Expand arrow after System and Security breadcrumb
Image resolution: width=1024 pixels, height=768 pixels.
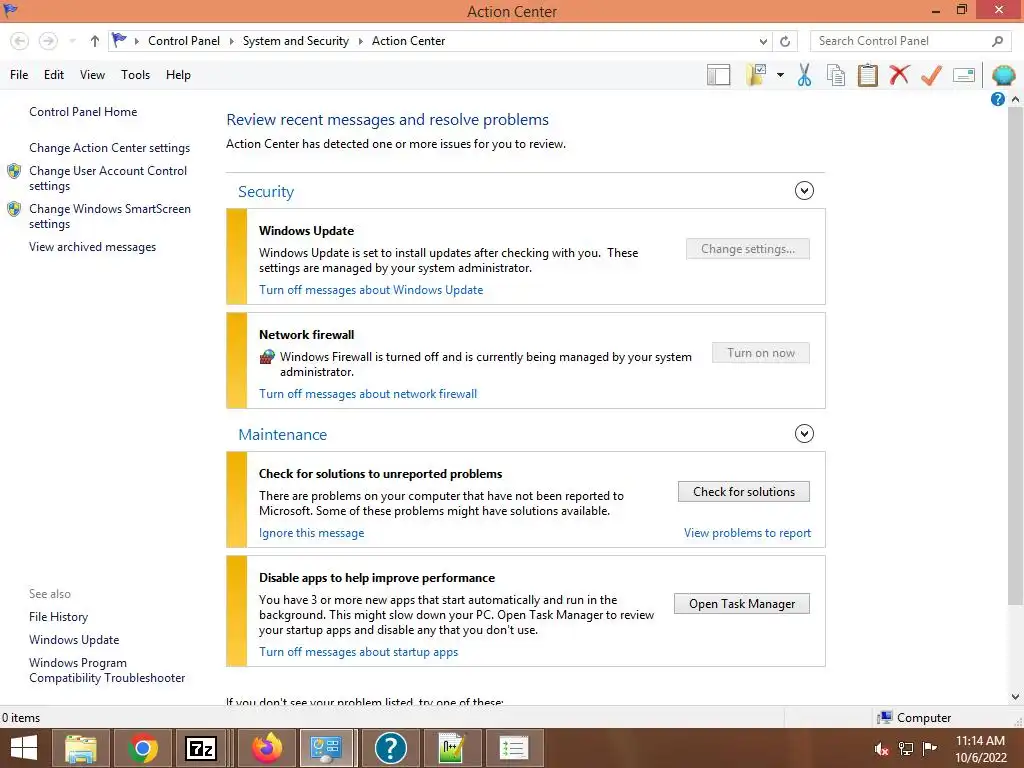[x=360, y=41]
